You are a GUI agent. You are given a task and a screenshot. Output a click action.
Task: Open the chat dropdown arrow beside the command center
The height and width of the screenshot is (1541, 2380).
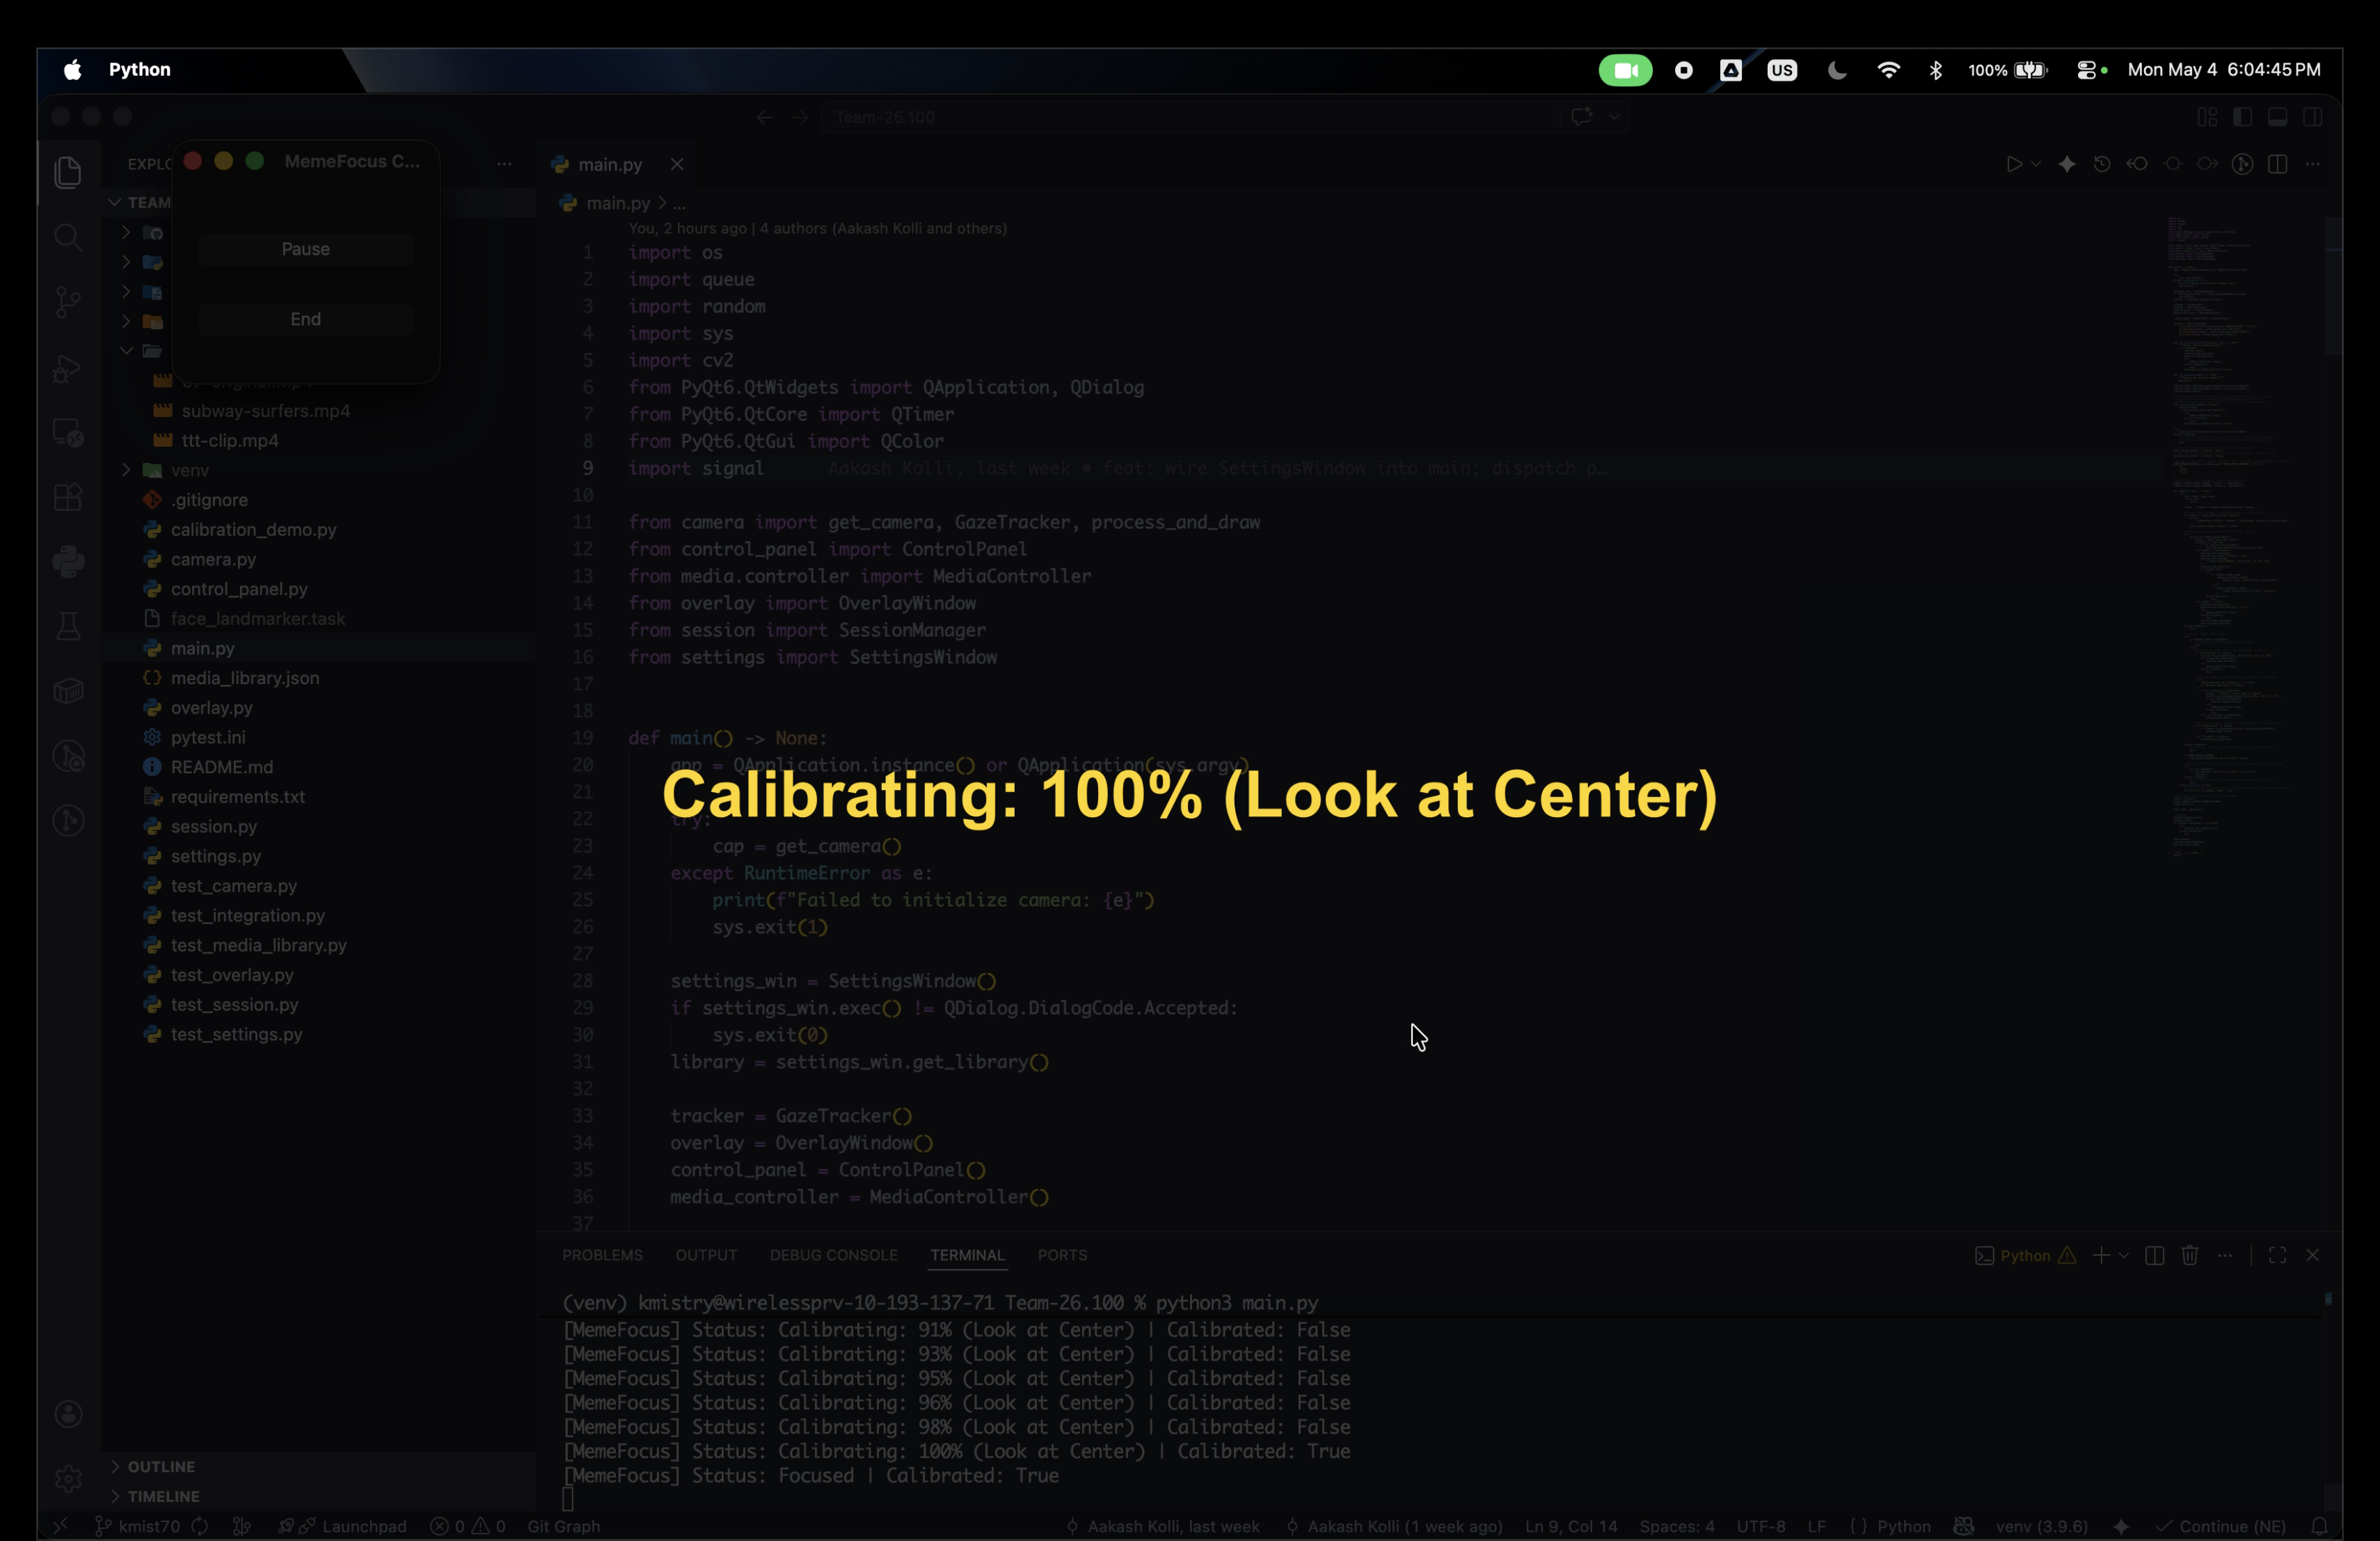[1613, 117]
